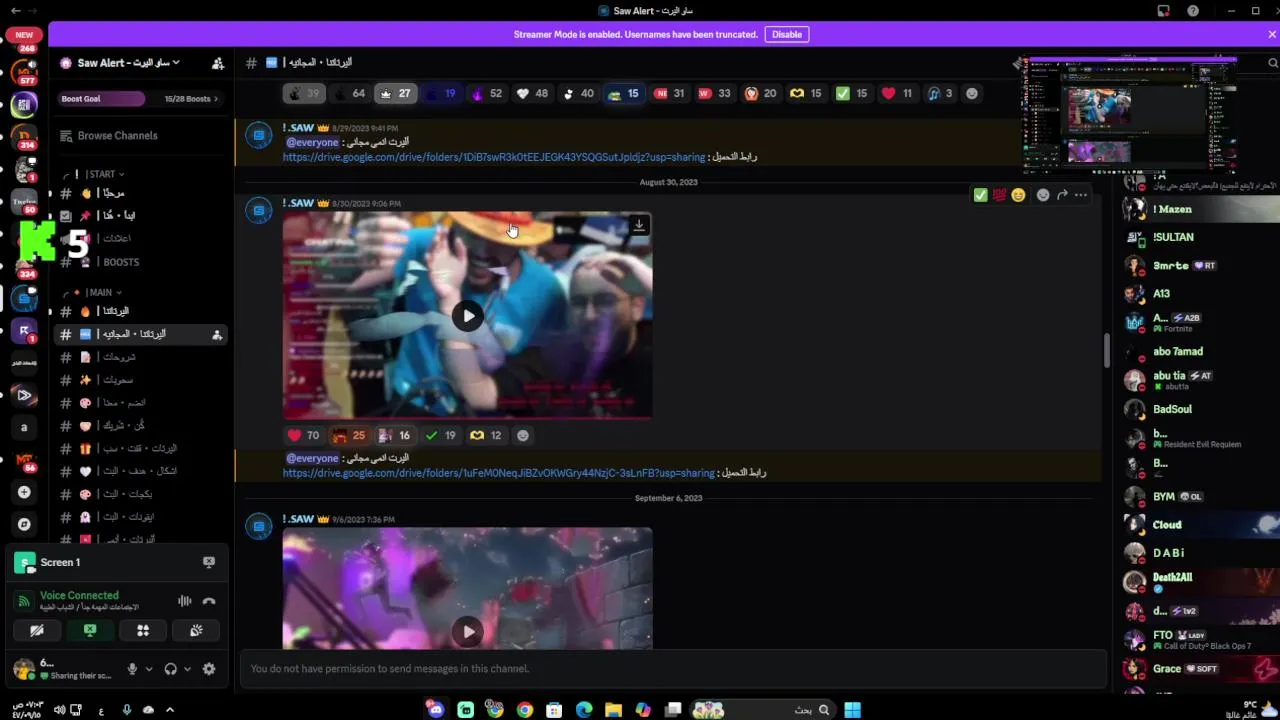This screenshot has height=720, width=1280.
Task: Toggle crown reaction showing 27
Action: point(394,93)
